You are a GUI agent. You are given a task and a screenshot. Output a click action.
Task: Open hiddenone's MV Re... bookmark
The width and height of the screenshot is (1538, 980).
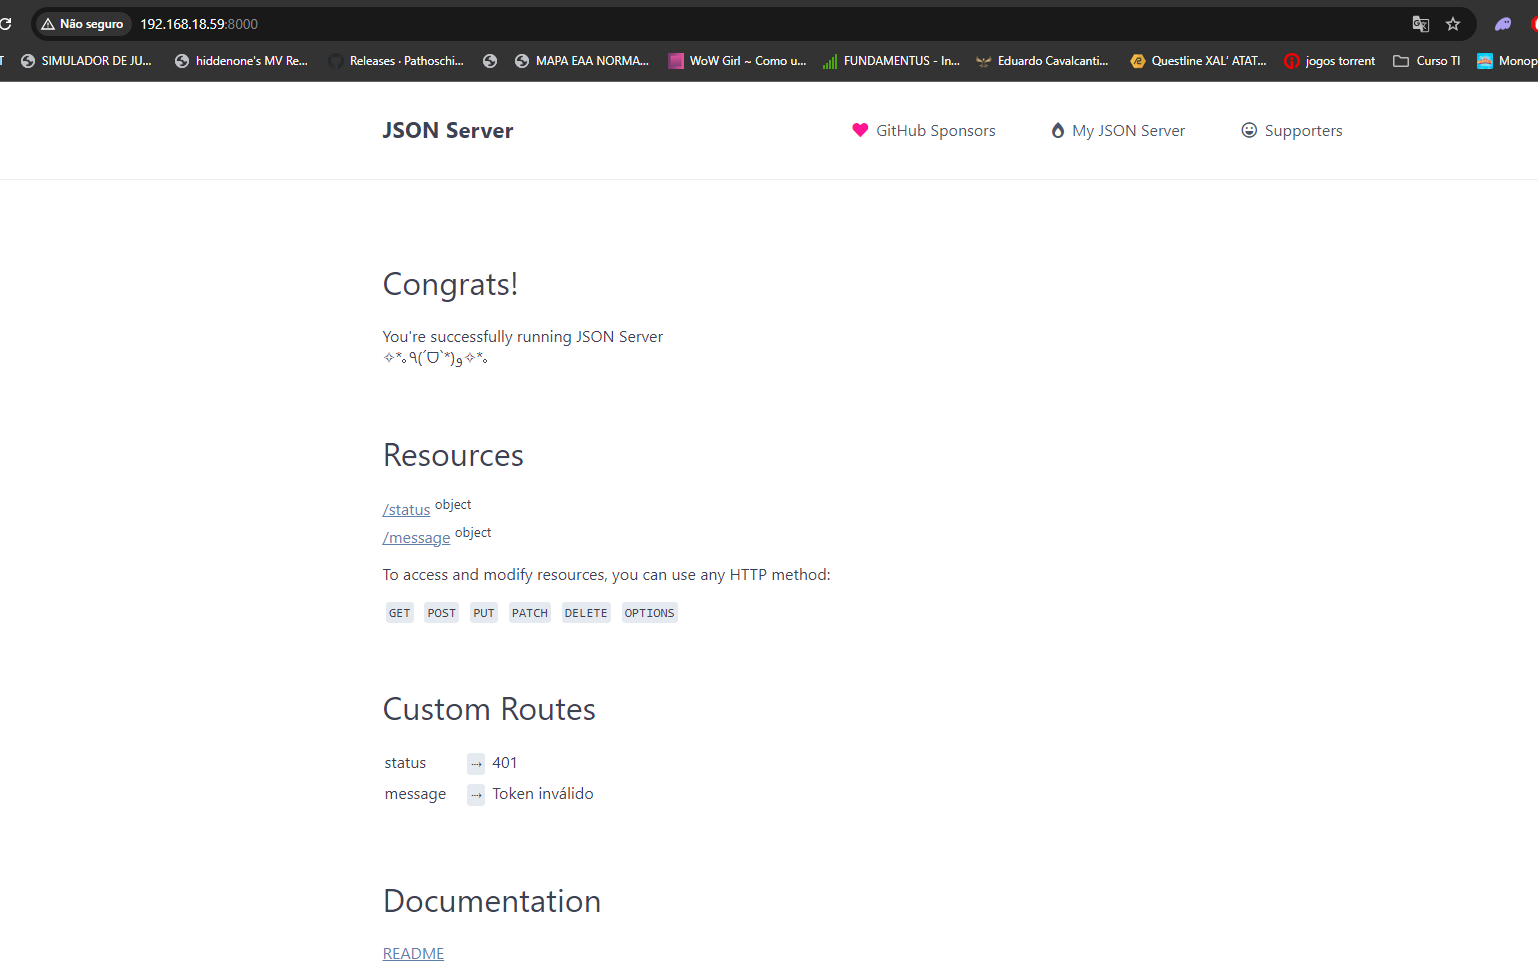(241, 61)
